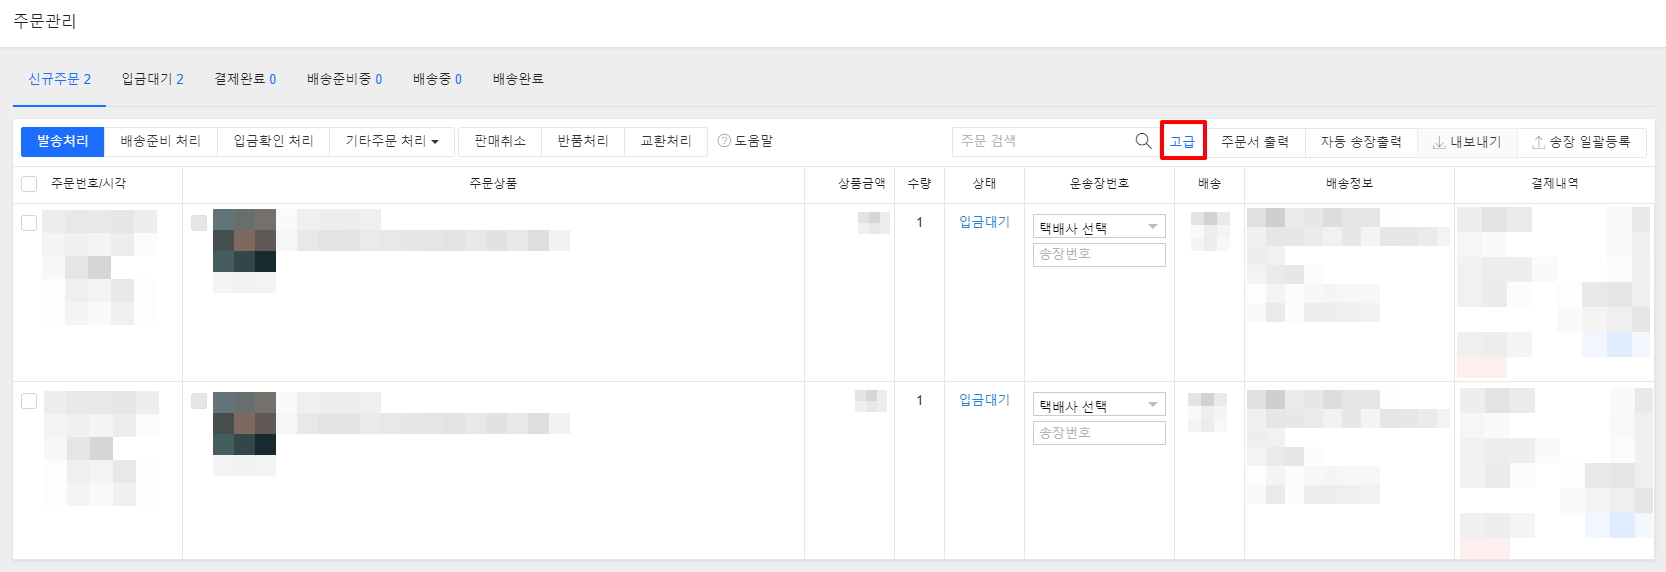The image size is (1666, 572).
Task: Open the 도움말 help icon
Action: coord(725,141)
